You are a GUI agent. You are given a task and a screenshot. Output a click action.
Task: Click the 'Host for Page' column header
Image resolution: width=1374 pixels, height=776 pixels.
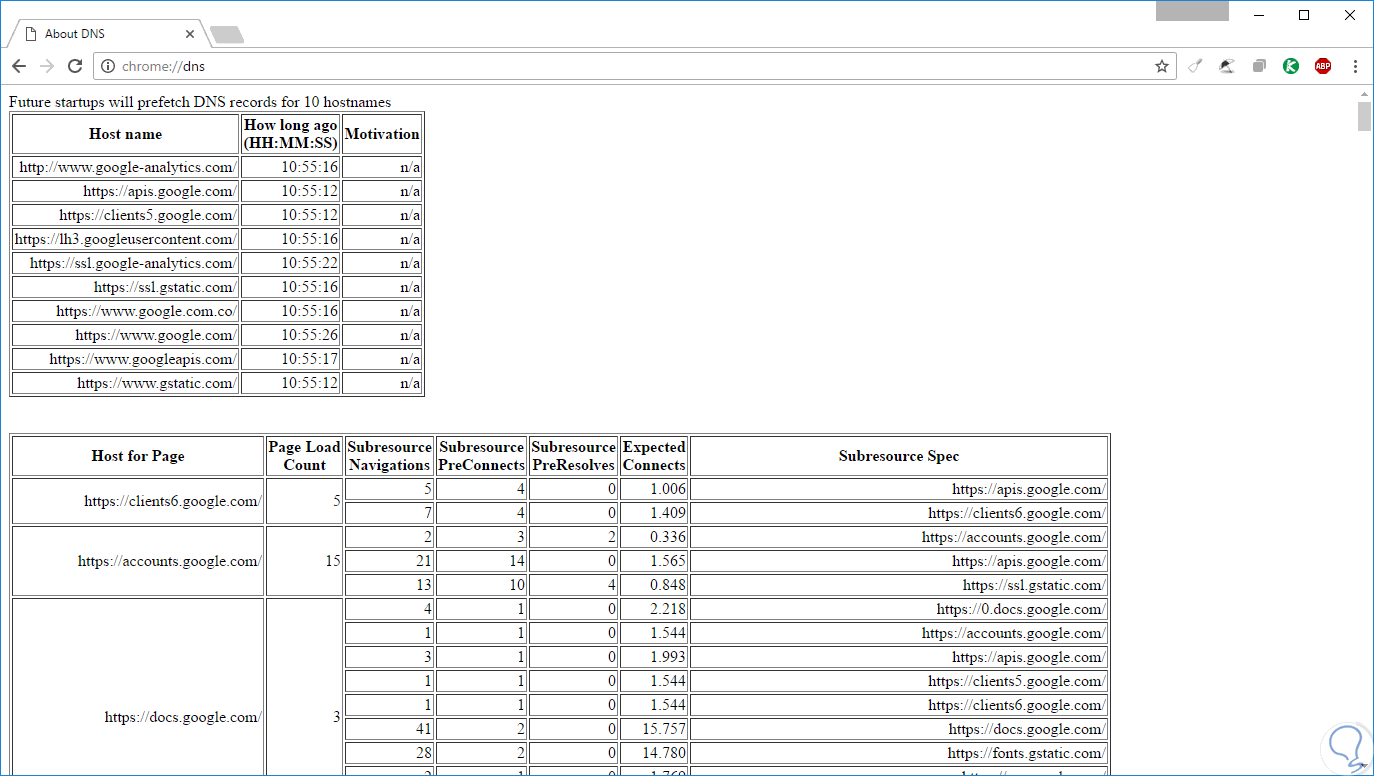(x=138, y=456)
